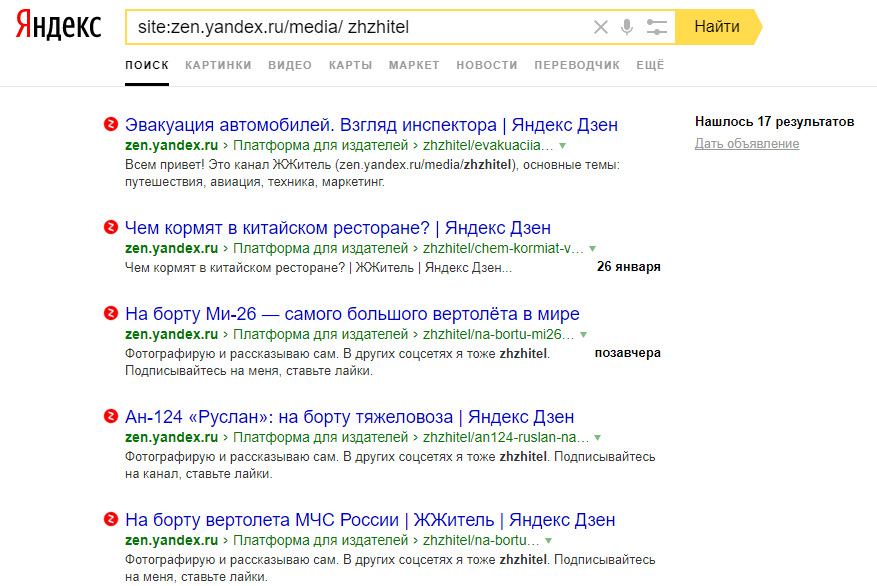The height and width of the screenshot is (586, 877).
Task: Activate voice search microphone icon
Action: coord(627,27)
